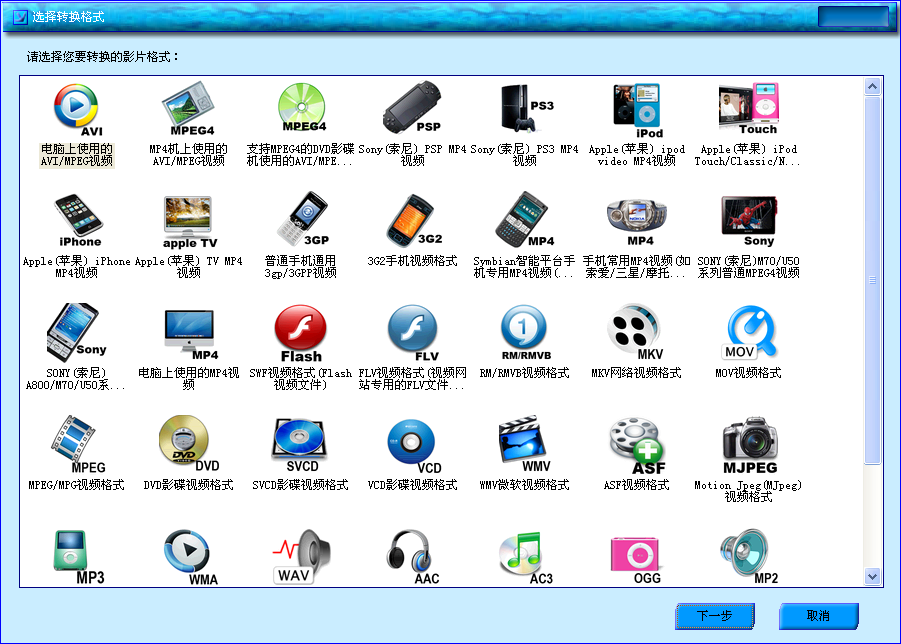Choose the Apple iPod video icon
Screen dimensions: 901x644
pyautogui.click(x=638, y=110)
